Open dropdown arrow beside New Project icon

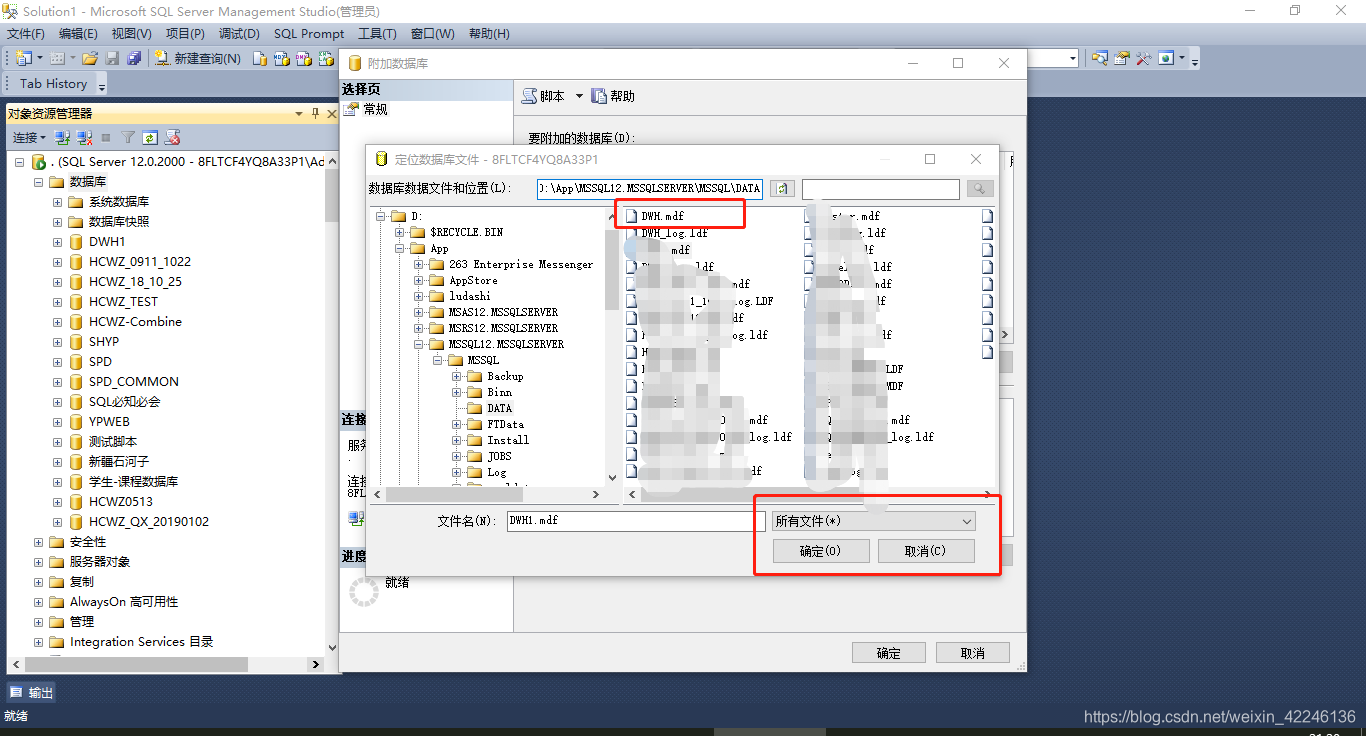pyautogui.click(x=40, y=59)
